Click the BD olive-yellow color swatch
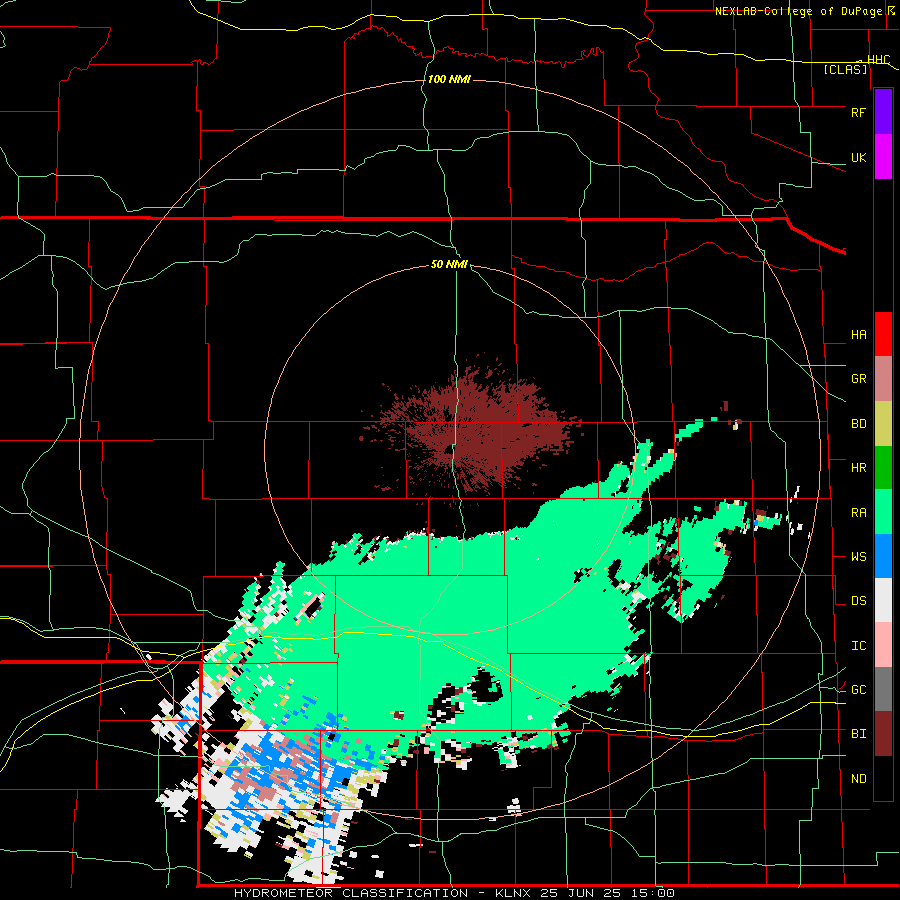Image resolution: width=900 pixels, height=900 pixels. coord(883,424)
